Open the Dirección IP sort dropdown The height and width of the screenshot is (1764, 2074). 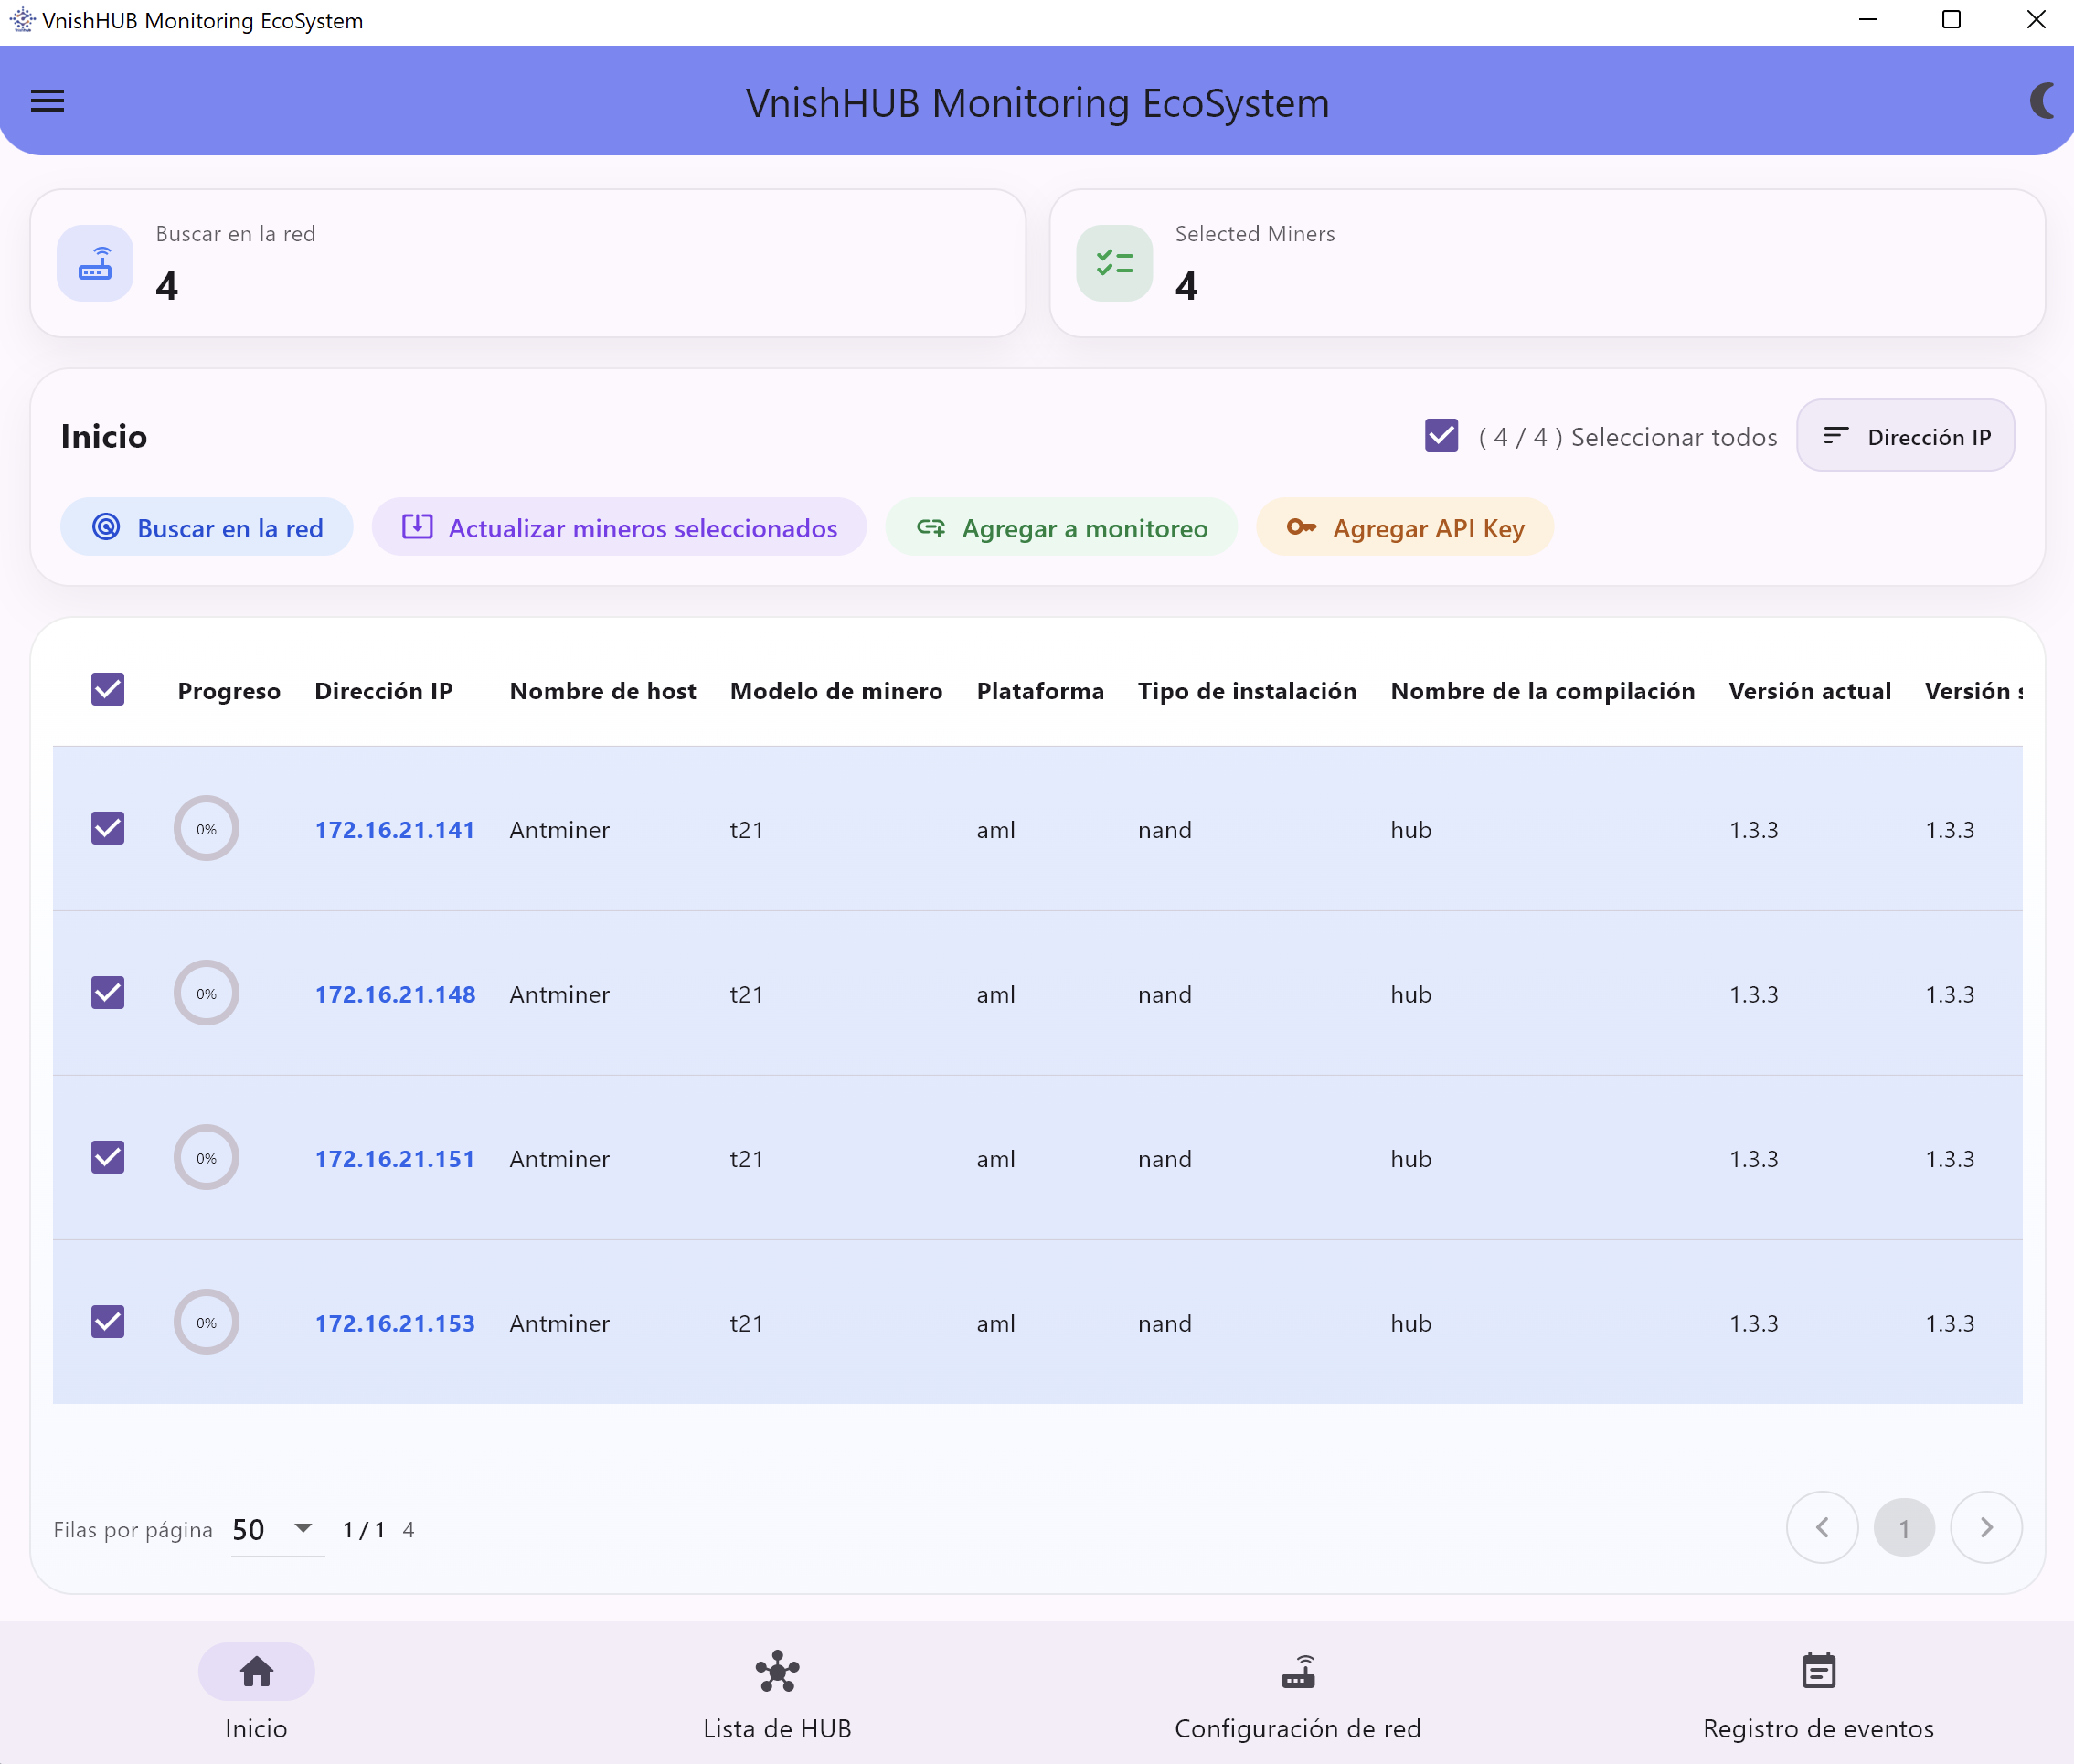(x=1905, y=436)
